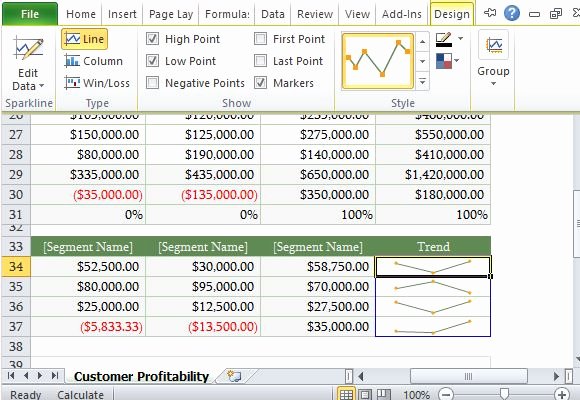
Task: Switch to the Home ribbon tab
Action: point(81,14)
